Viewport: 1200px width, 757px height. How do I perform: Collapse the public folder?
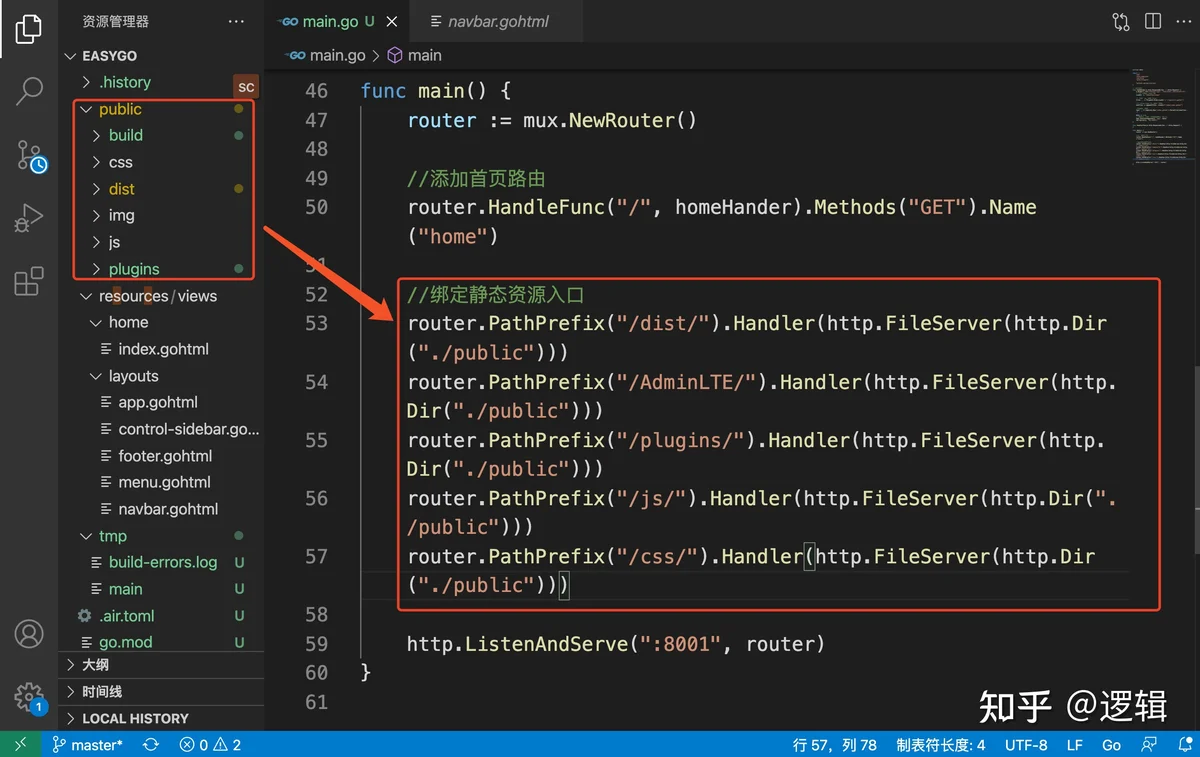[160, 109]
